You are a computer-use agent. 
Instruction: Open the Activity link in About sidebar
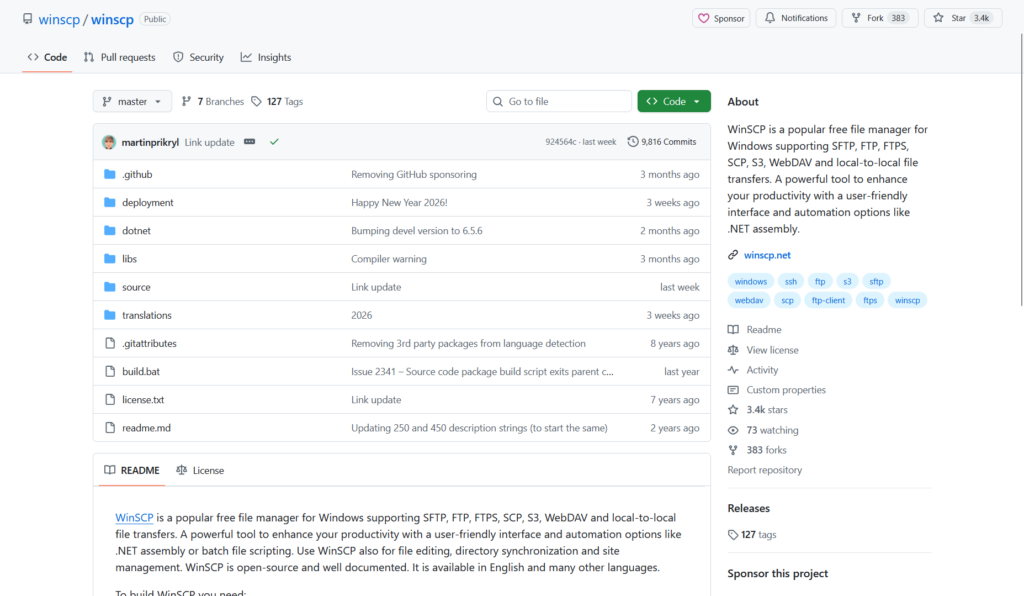pos(762,370)
